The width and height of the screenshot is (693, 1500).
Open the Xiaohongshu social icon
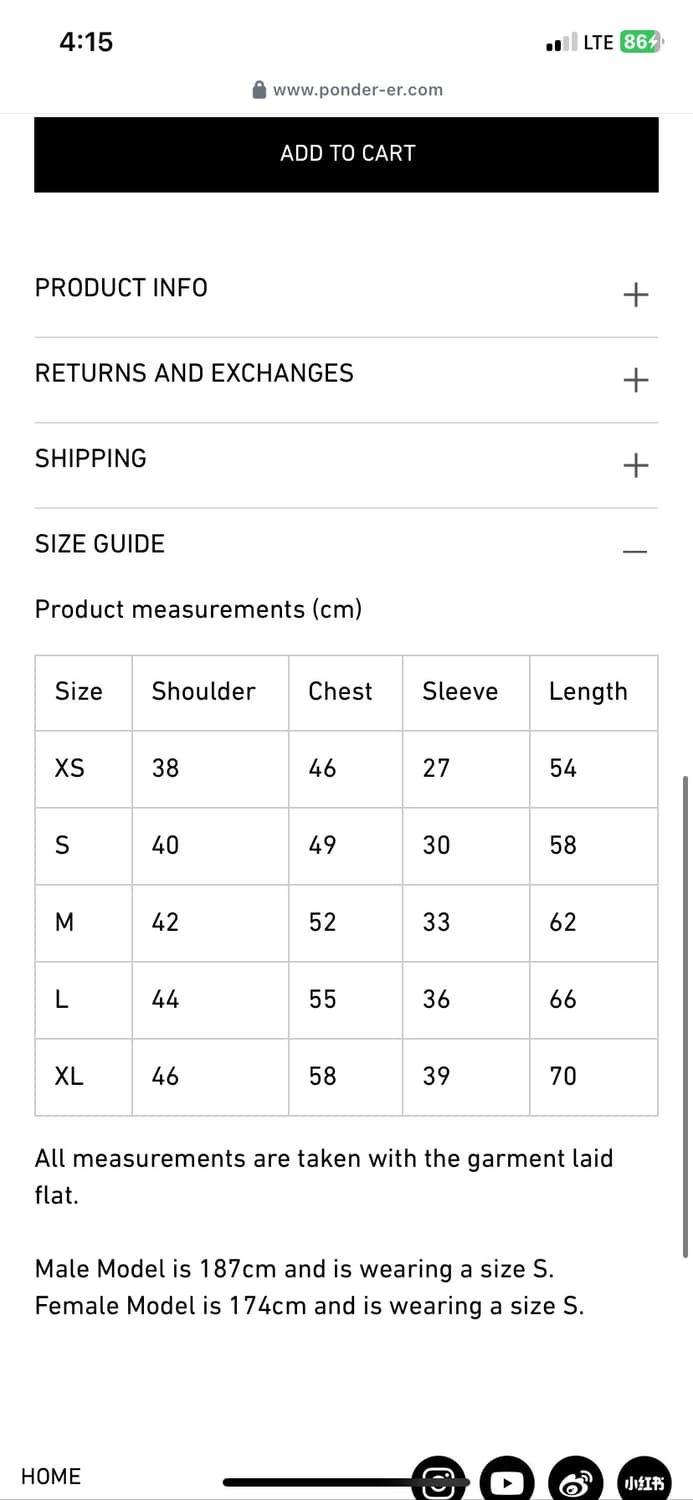click(x=644, y=1480)
